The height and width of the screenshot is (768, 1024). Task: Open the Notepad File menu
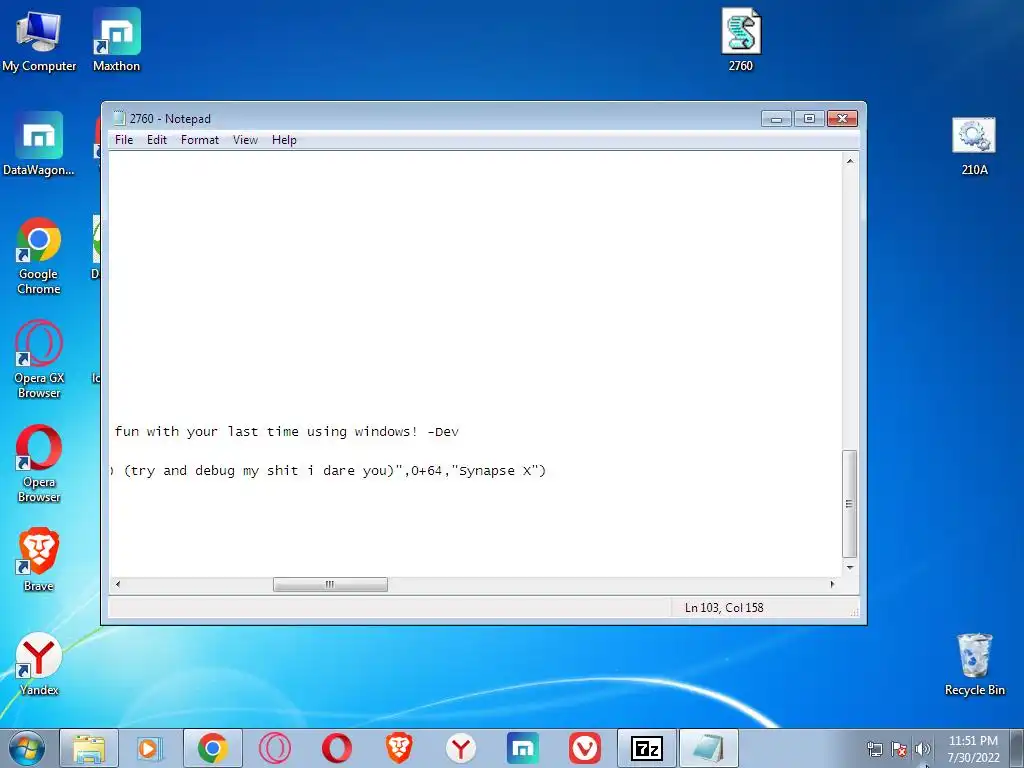point(124,140)
